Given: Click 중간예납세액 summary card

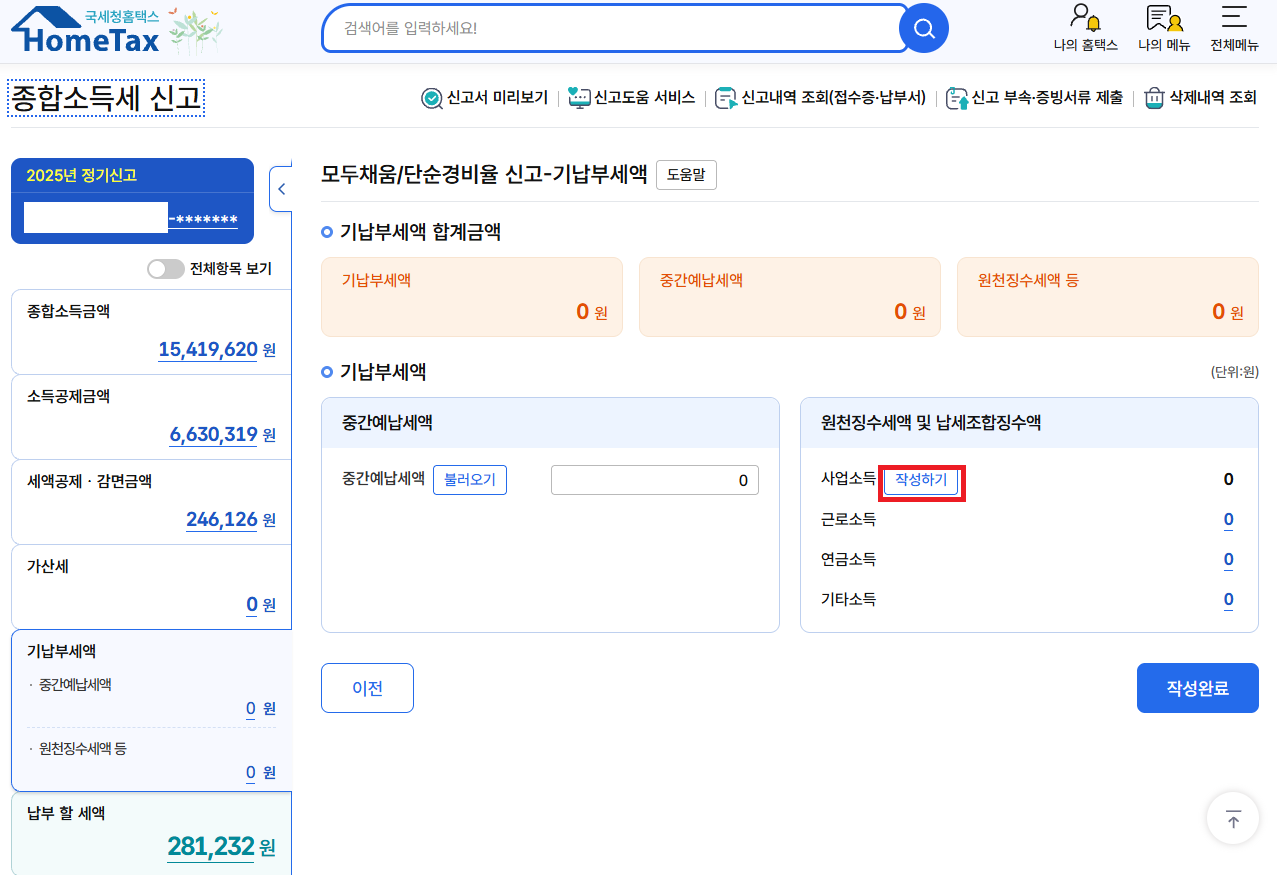Looking at the screenshot, I should [790, 297].
